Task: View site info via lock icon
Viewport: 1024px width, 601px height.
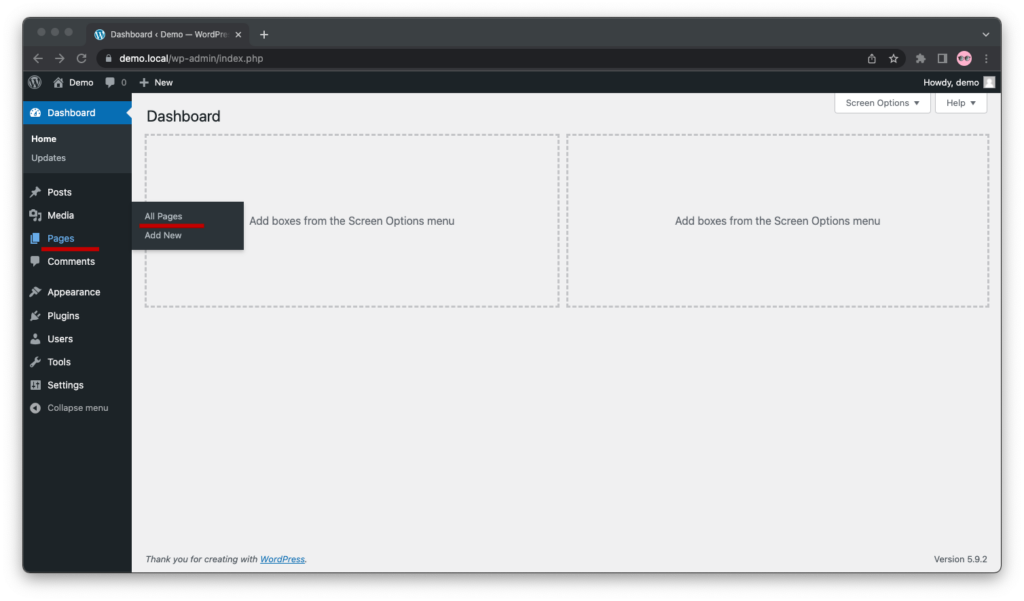Action: (108, 58)
